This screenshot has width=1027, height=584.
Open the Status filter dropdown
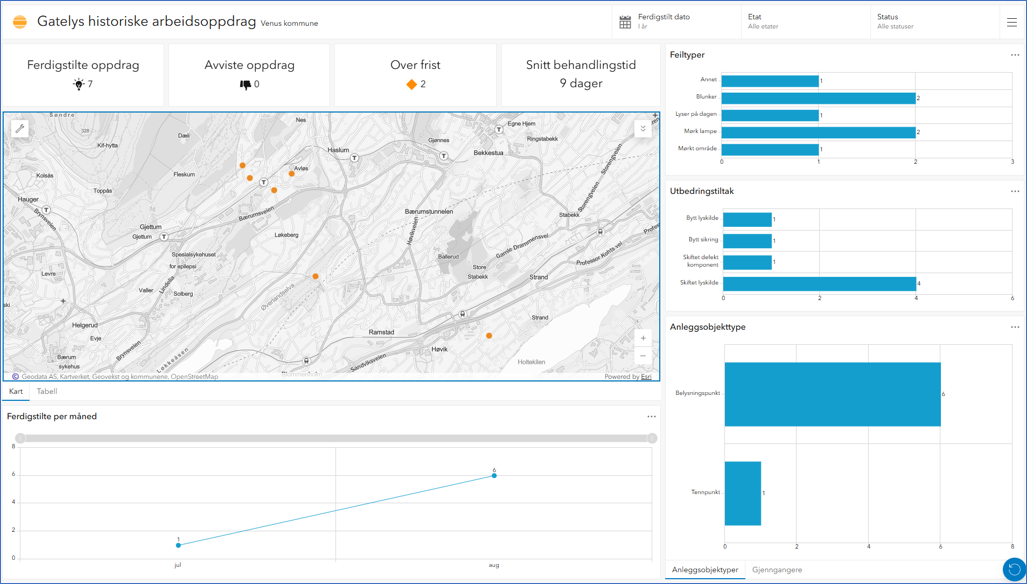tap(935, 22)
